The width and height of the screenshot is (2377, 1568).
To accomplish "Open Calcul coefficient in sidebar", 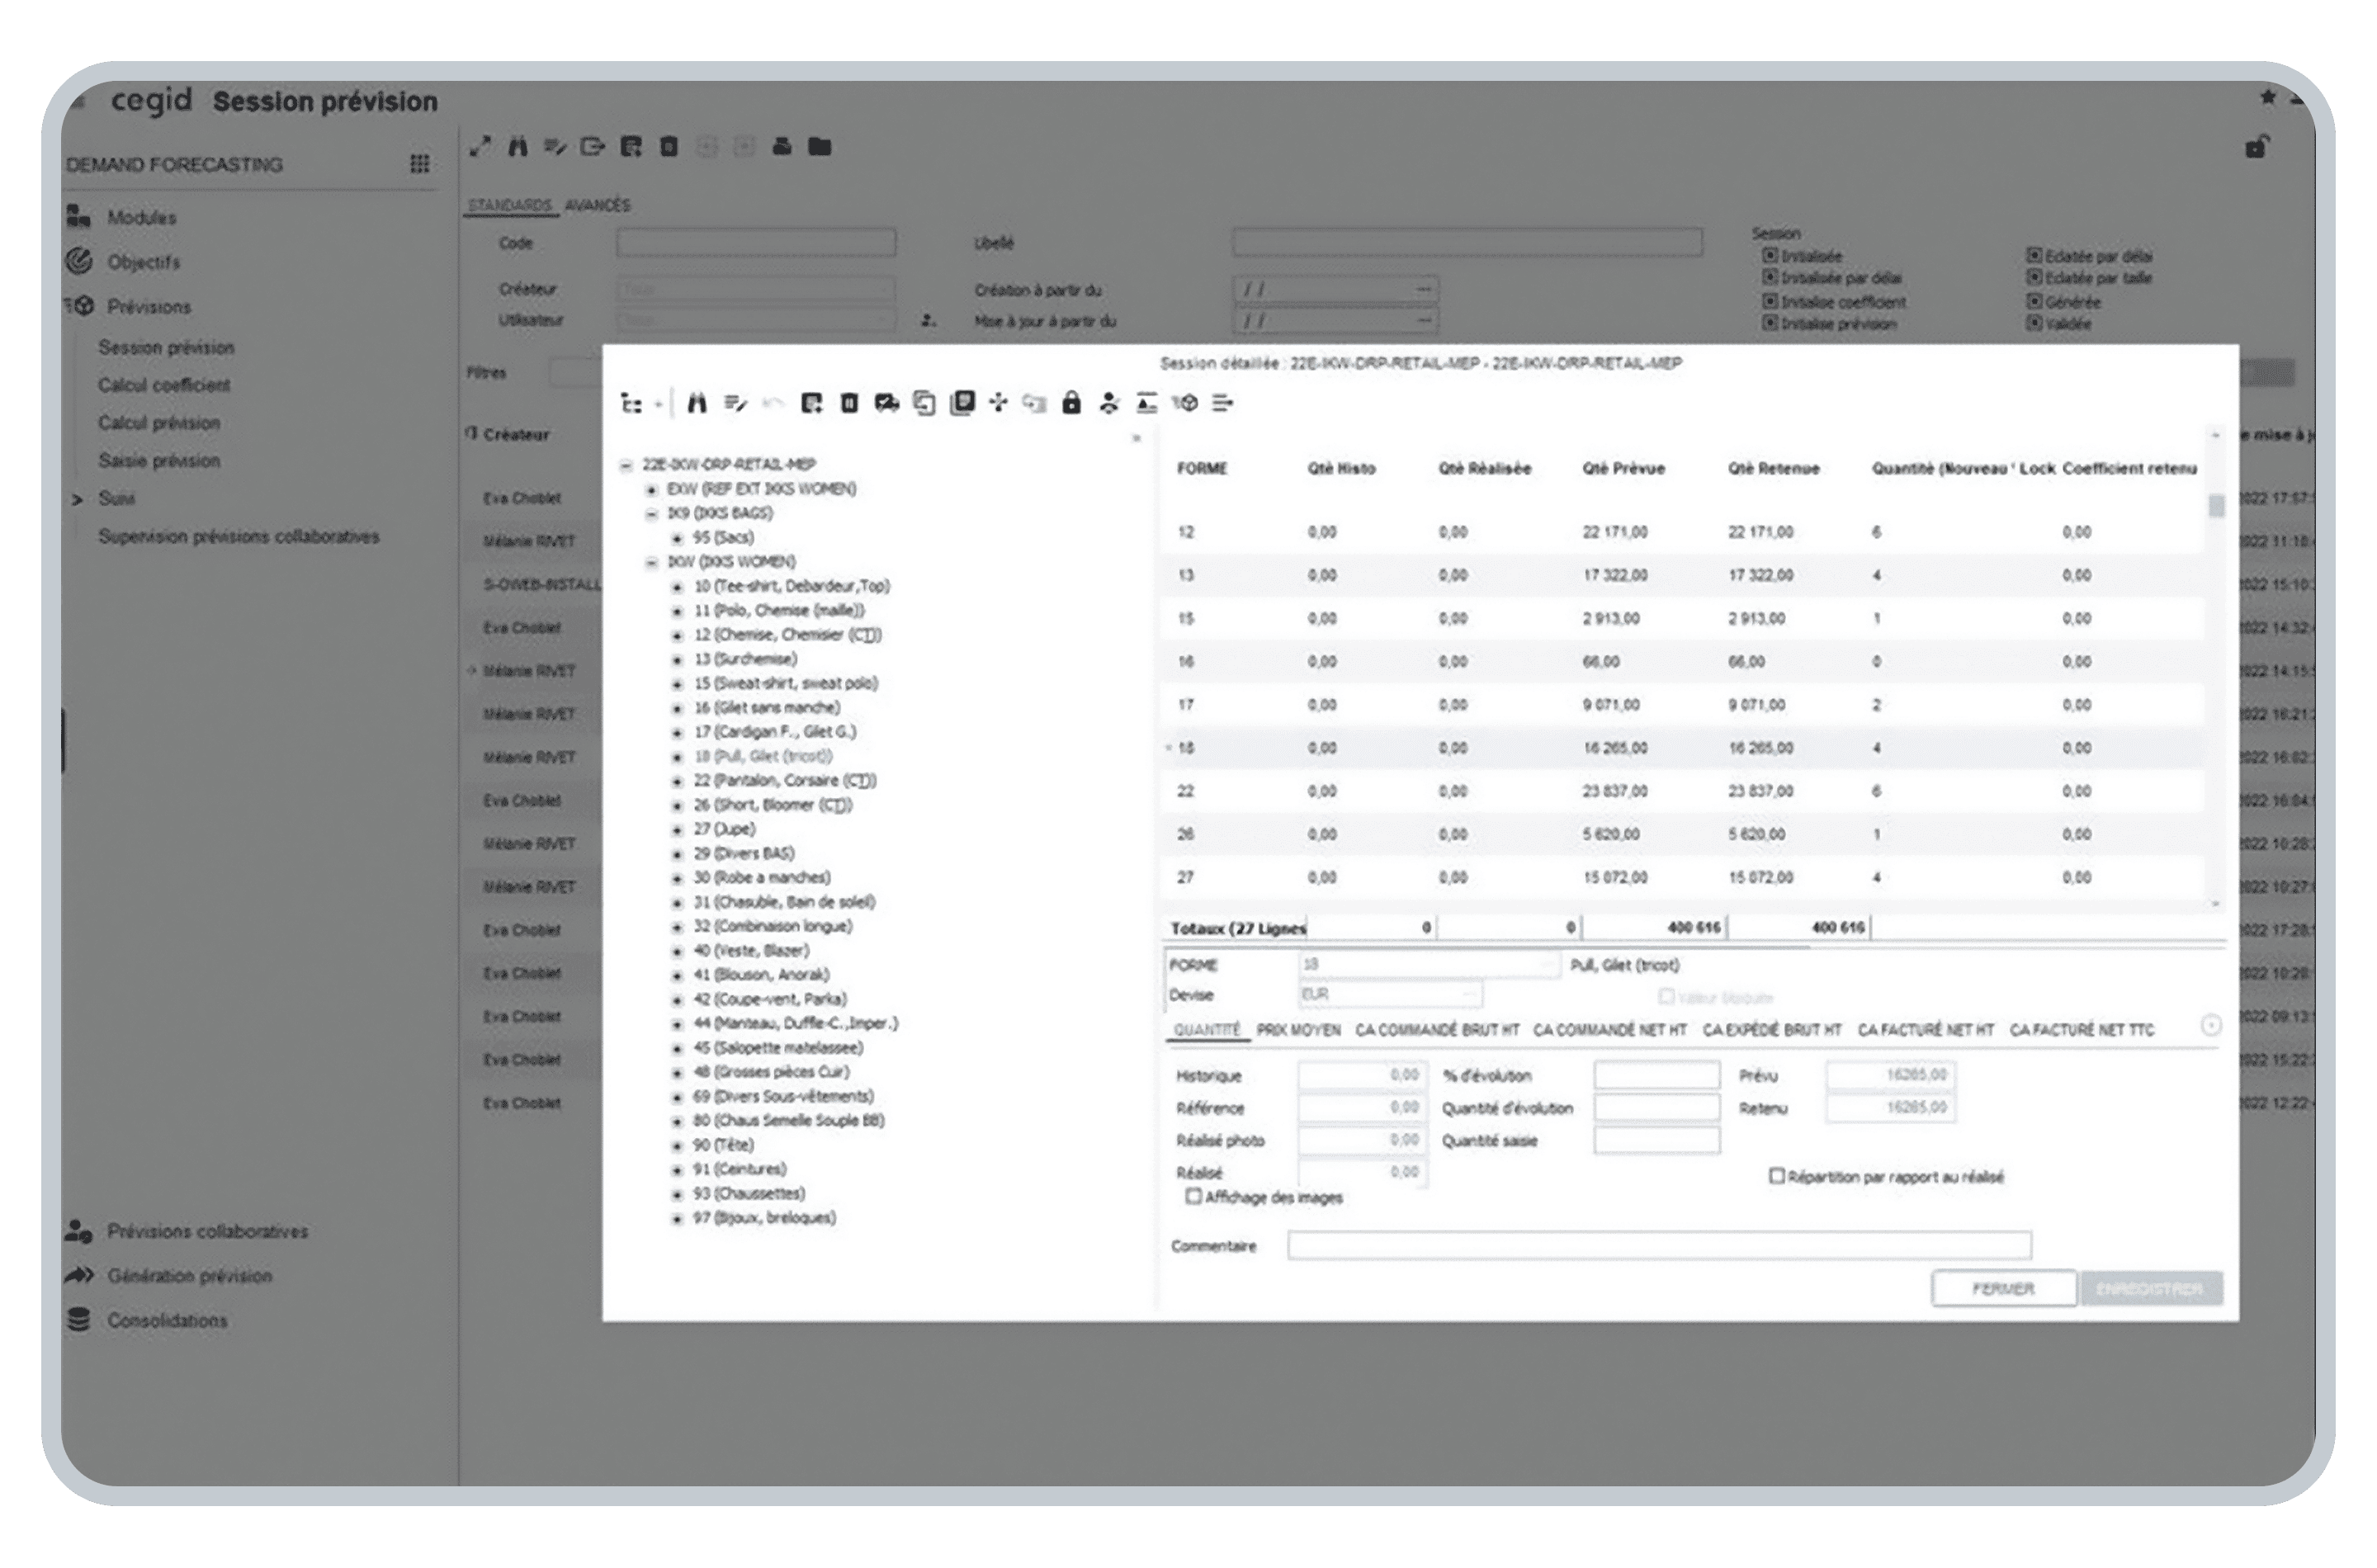I will pyautogui.click(x=164, y=385).
